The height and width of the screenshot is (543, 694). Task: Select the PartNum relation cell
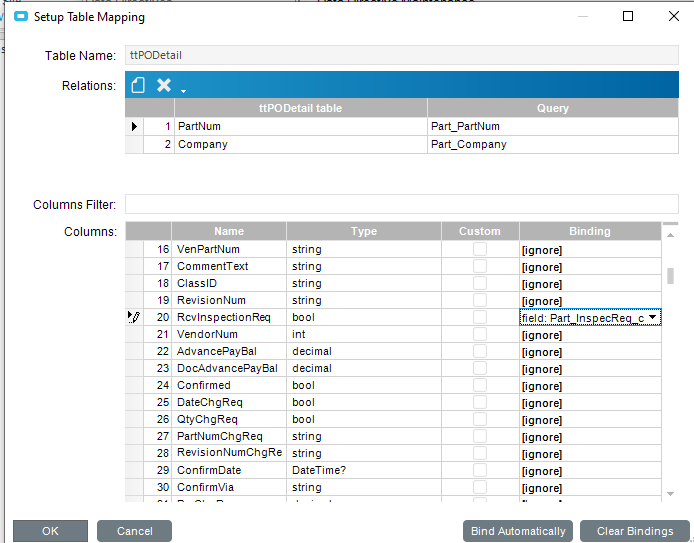click(301, 127)
